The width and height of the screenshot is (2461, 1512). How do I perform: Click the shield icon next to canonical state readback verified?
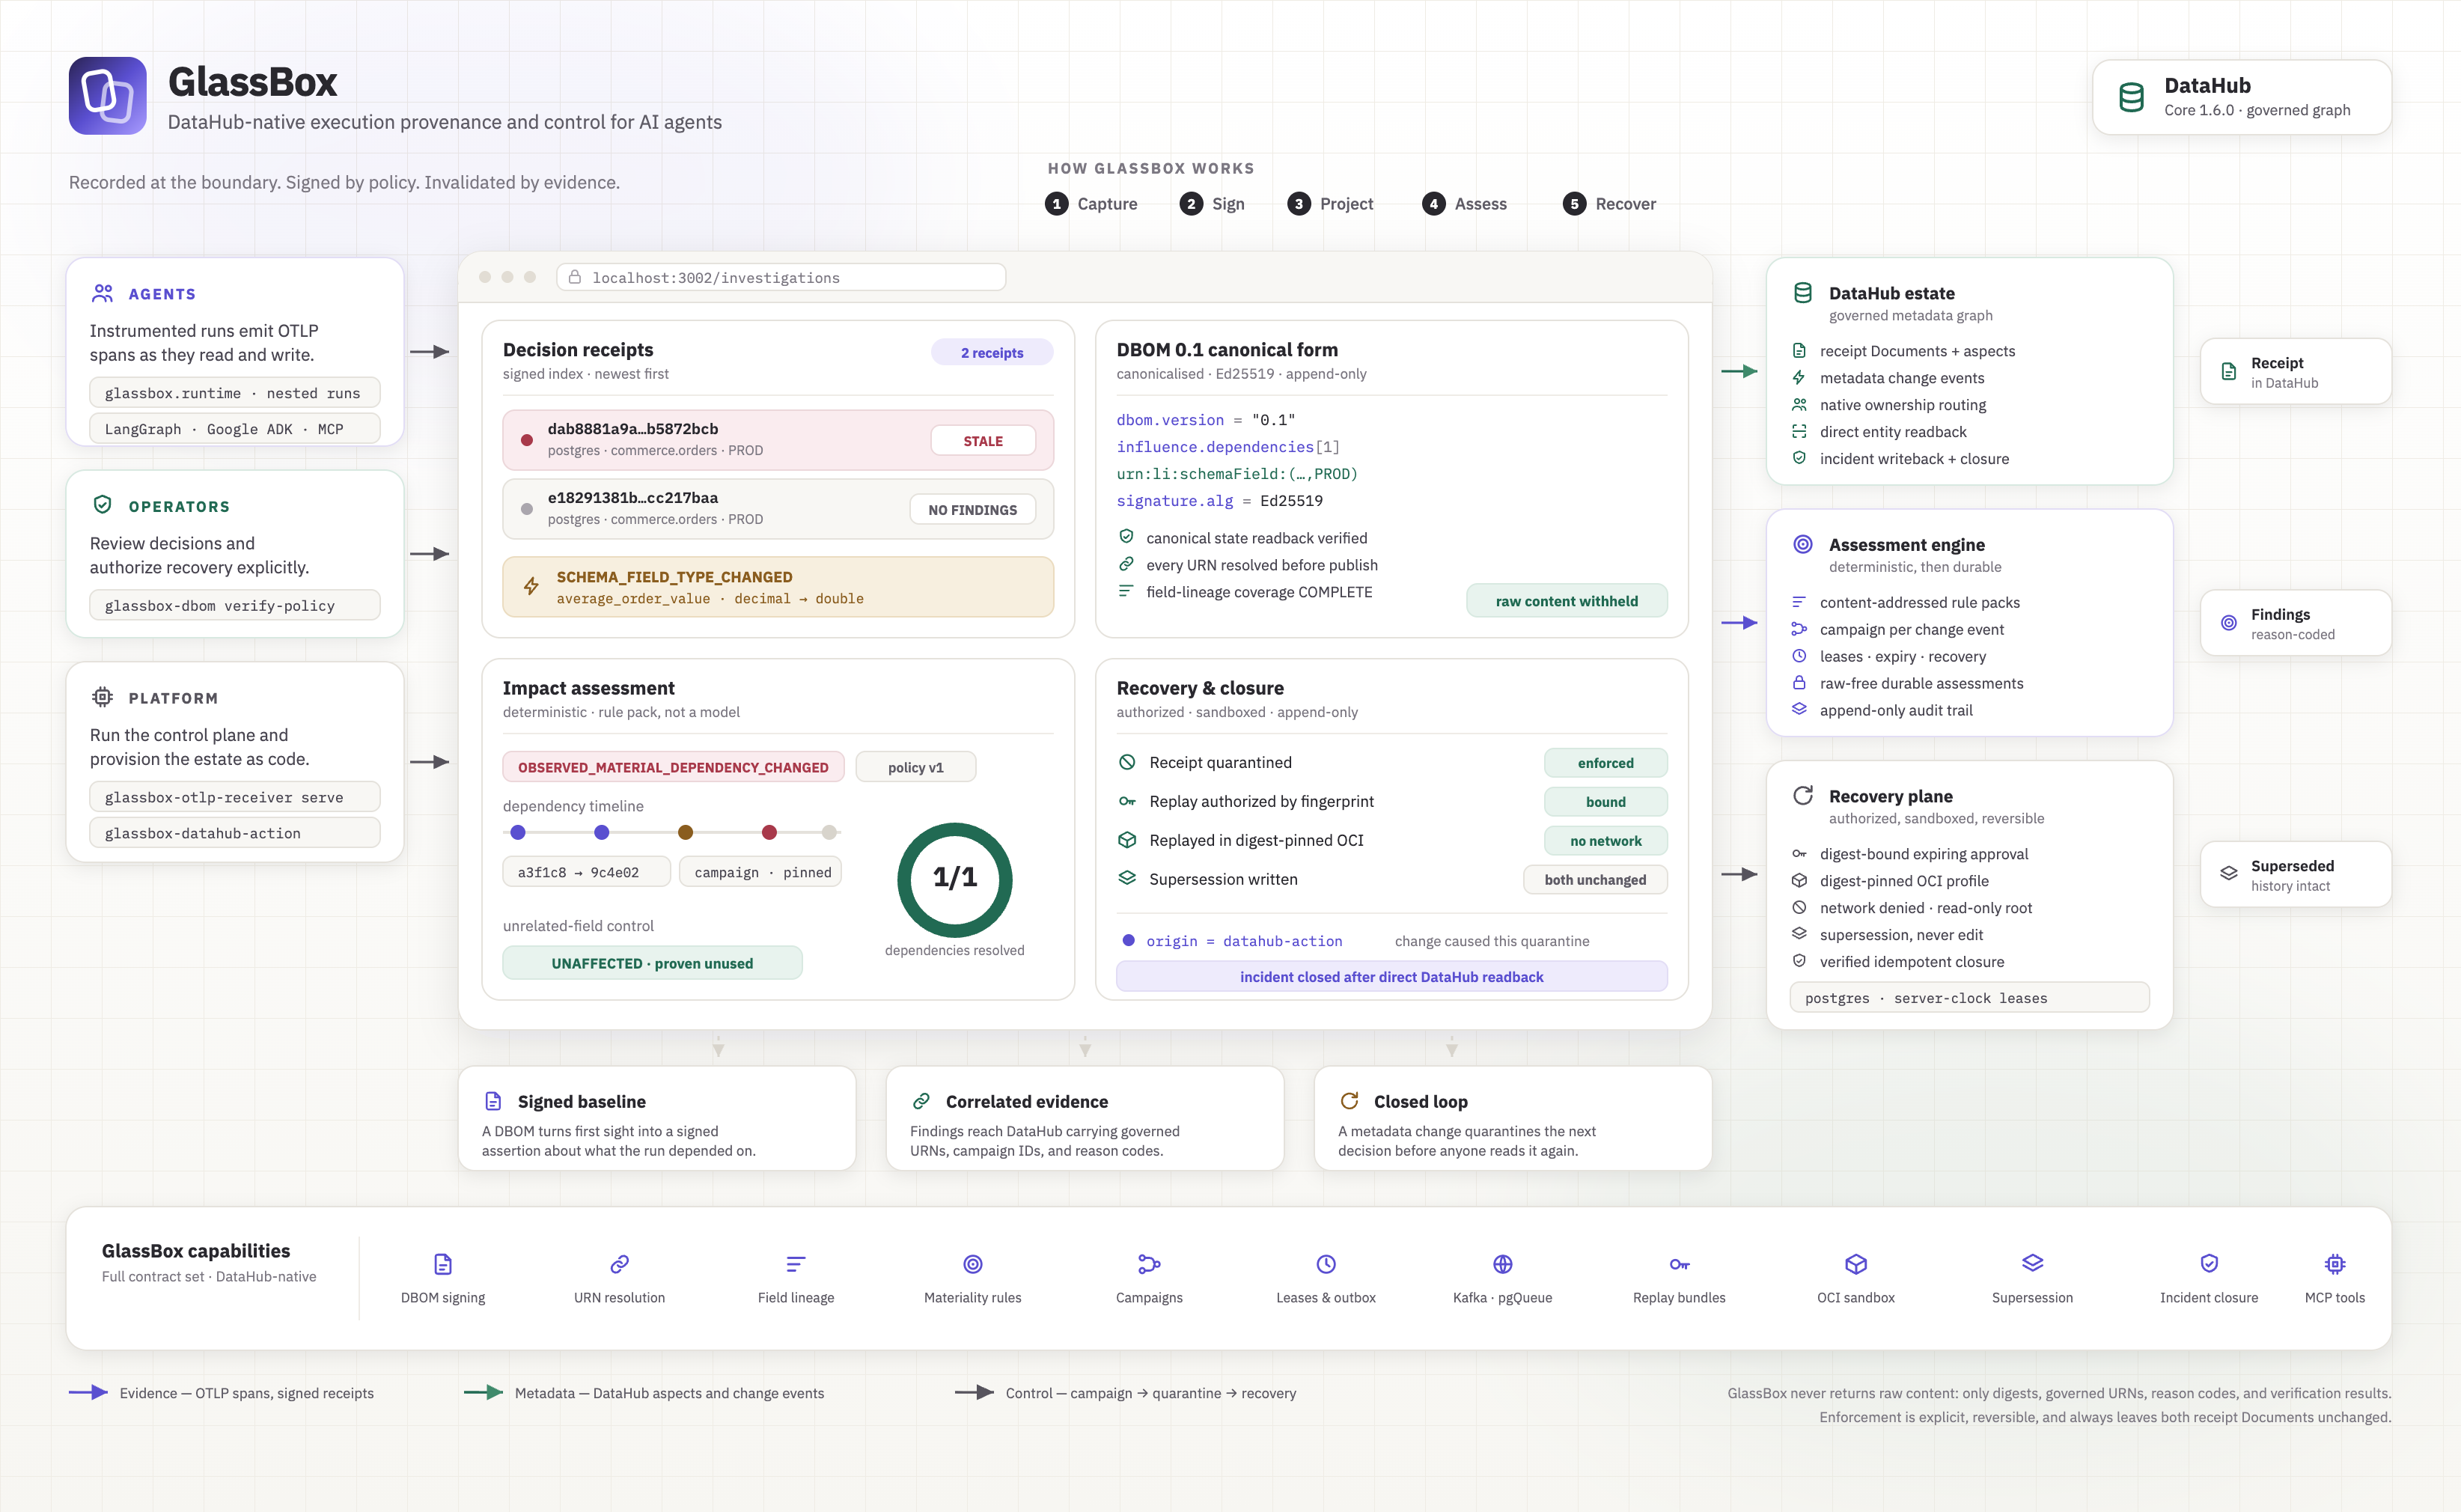(x=1126, y=537)
